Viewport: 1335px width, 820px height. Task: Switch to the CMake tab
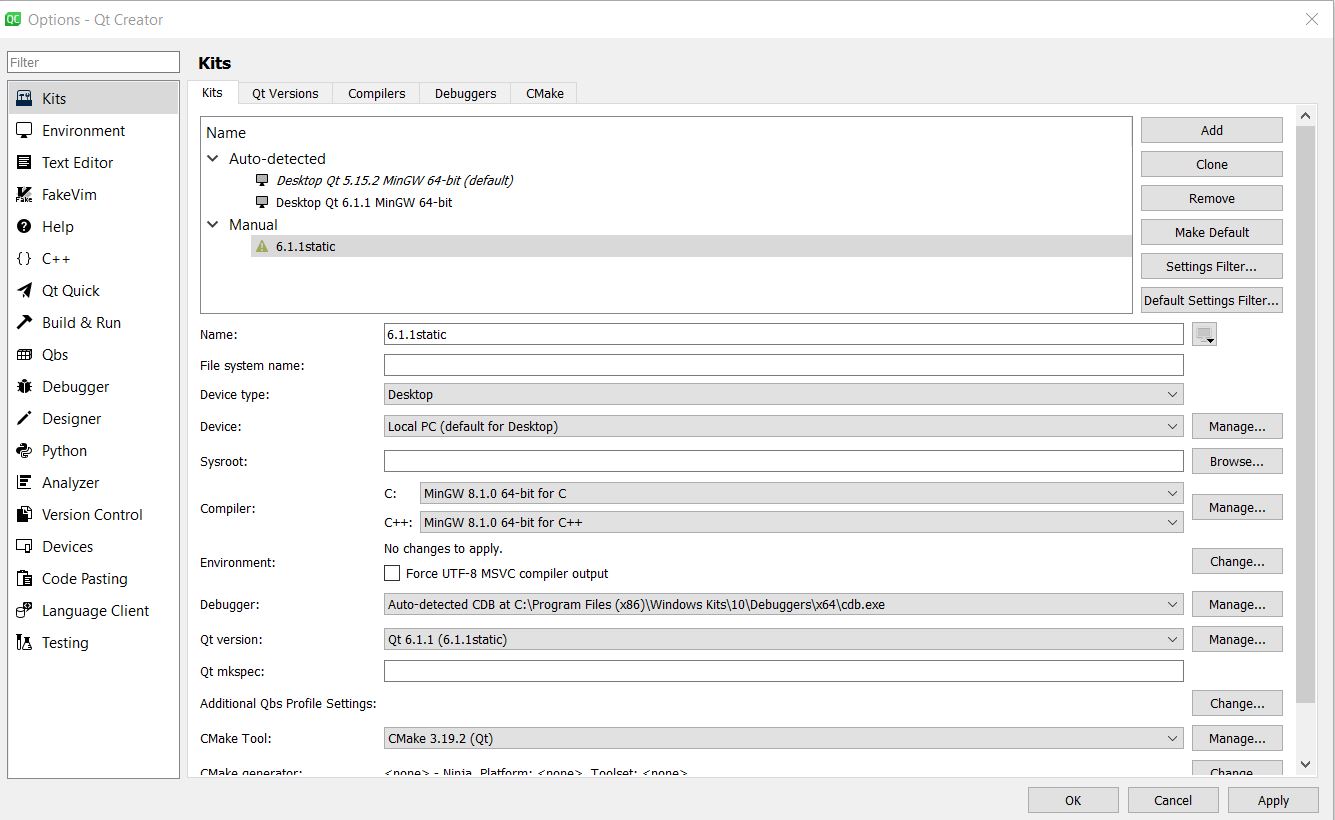(545, 93)
